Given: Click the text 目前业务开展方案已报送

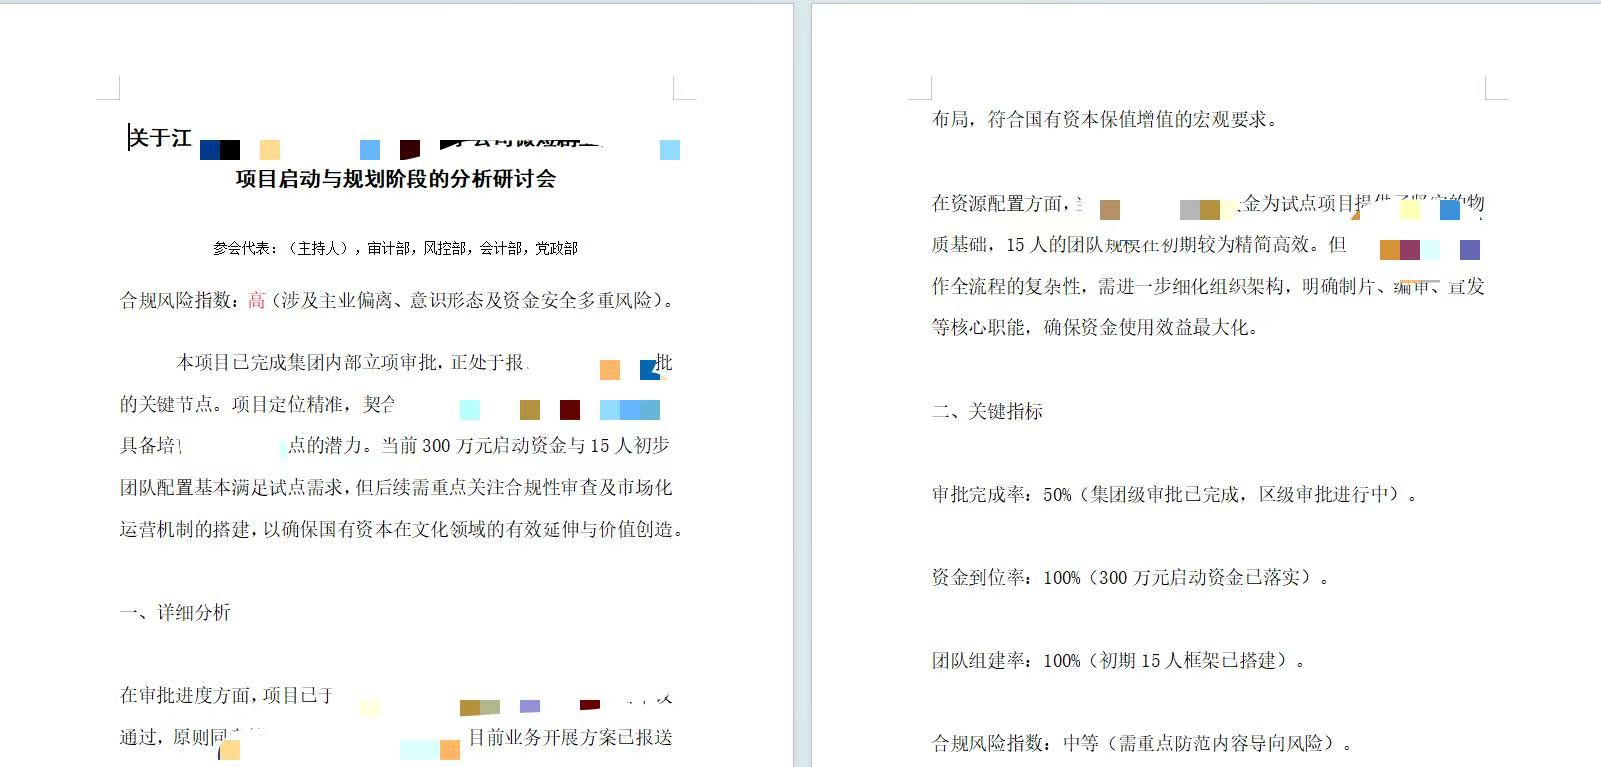Looking at the screenshot, I should pos(570,738).
